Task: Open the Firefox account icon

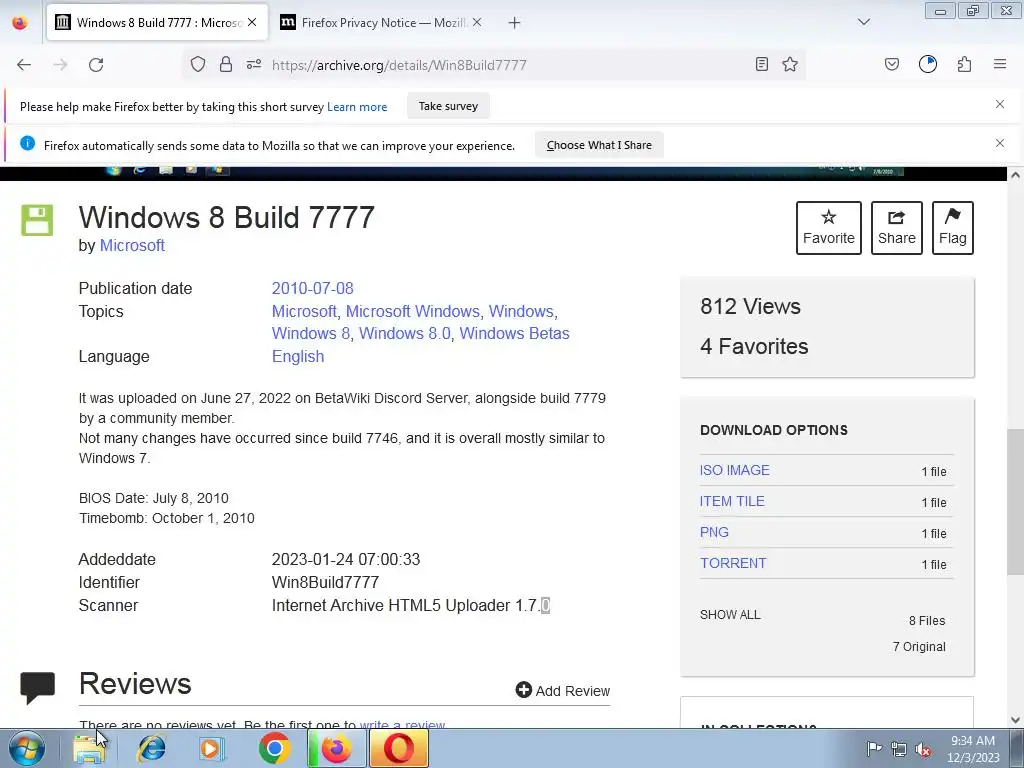Action: (928, 64)
